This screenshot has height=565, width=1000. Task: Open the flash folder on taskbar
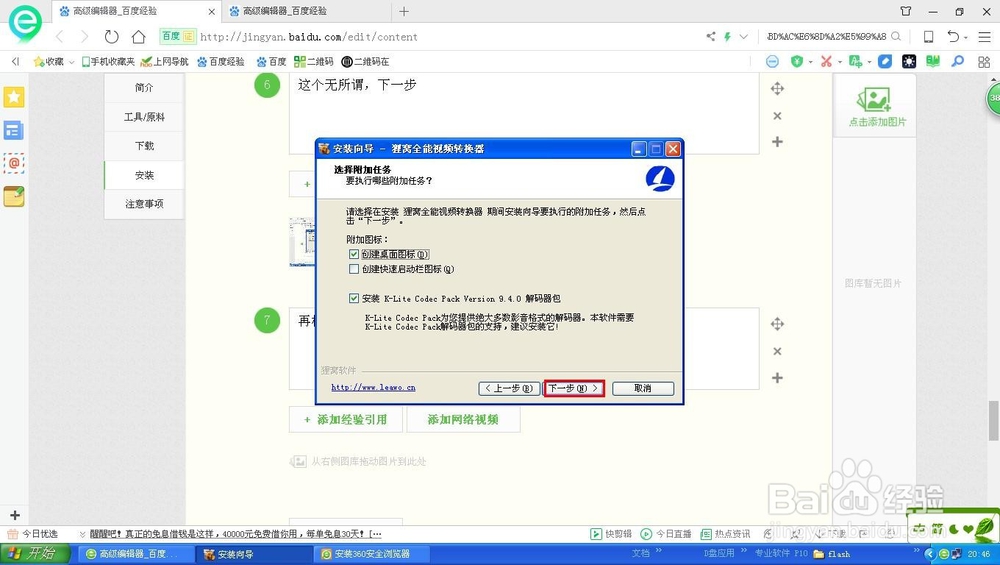pos(832,554)
